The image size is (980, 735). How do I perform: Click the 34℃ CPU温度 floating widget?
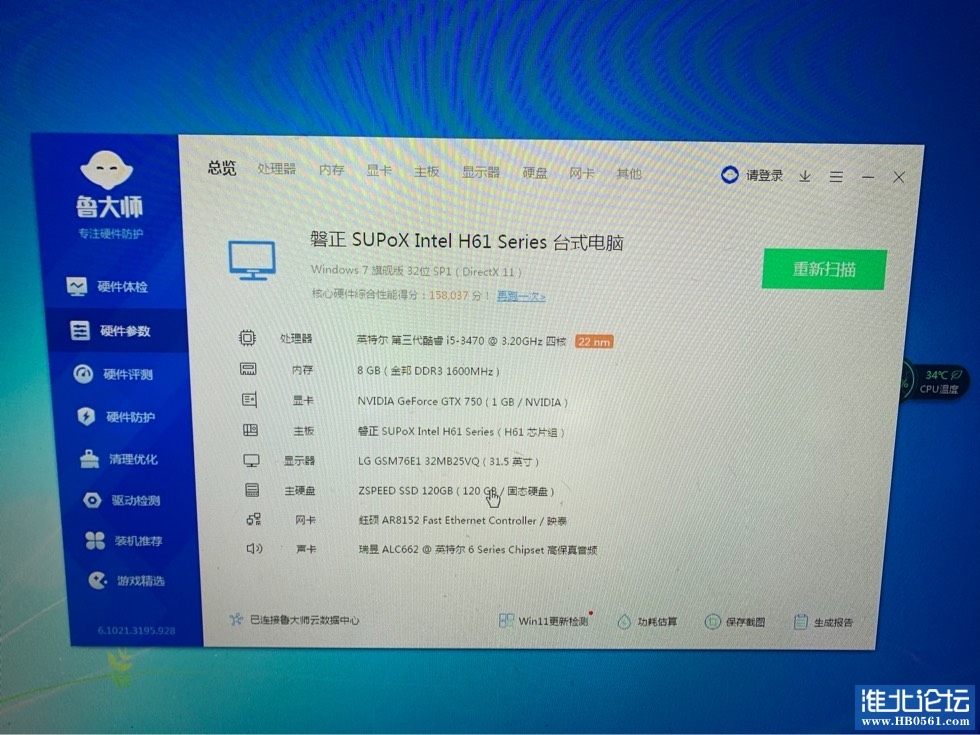point(936,381)
